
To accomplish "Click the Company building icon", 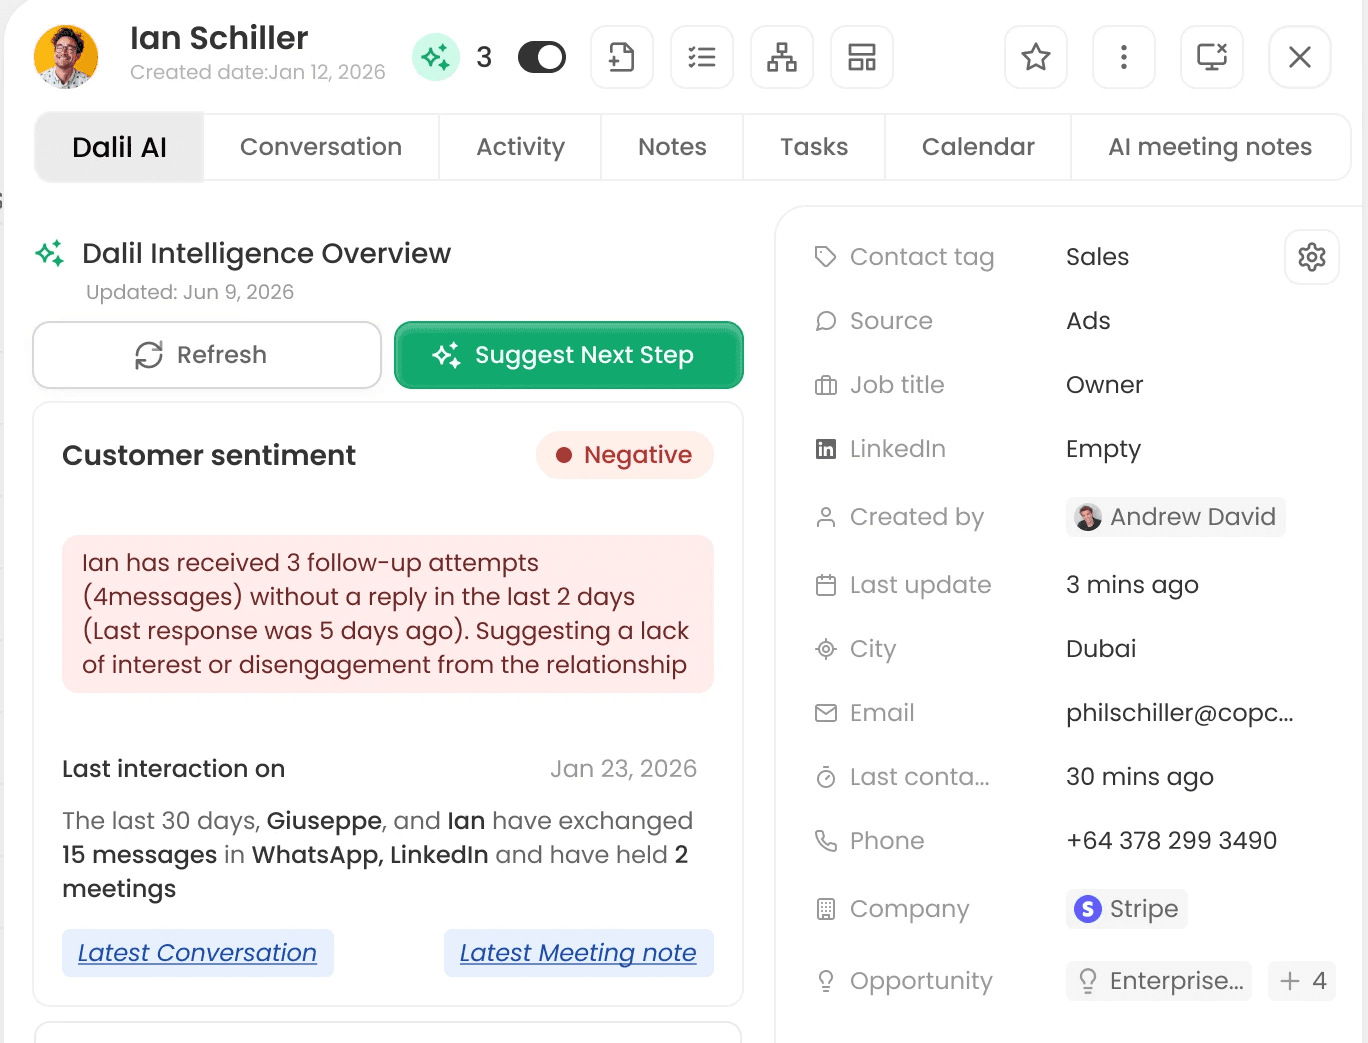I will 825,909.
